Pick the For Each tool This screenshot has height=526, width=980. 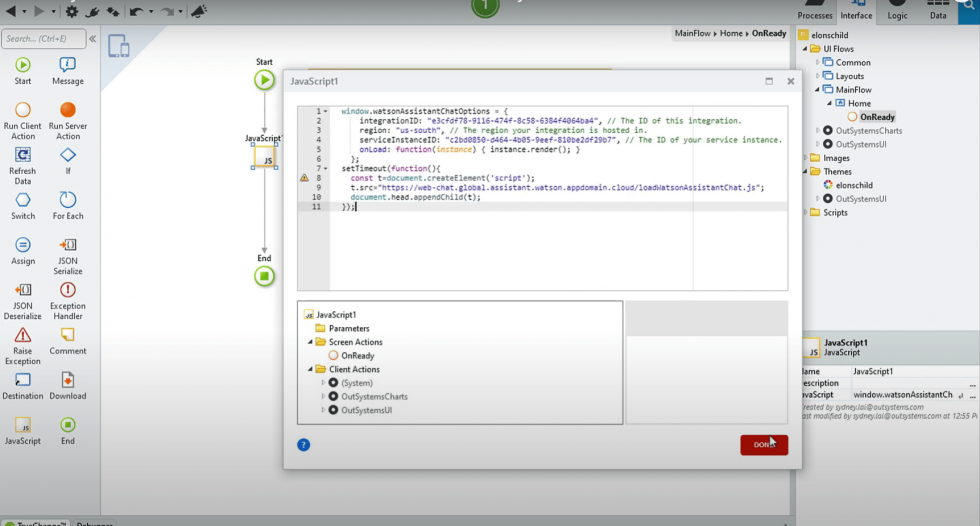click(x=67, y=200)
